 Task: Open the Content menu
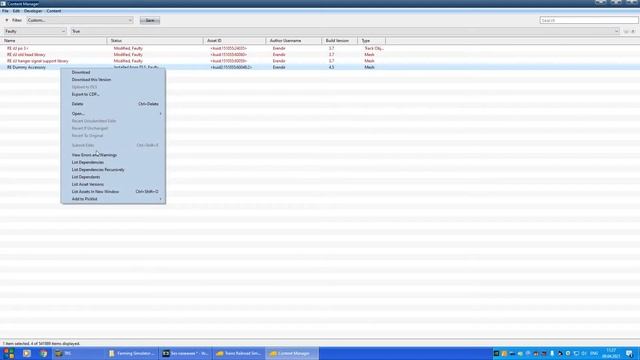(x=53, y=11)
